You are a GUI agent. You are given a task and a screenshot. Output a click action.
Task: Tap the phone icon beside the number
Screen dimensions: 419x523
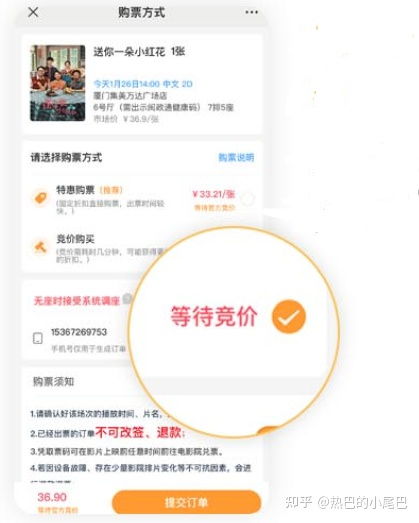coord(38,338)
